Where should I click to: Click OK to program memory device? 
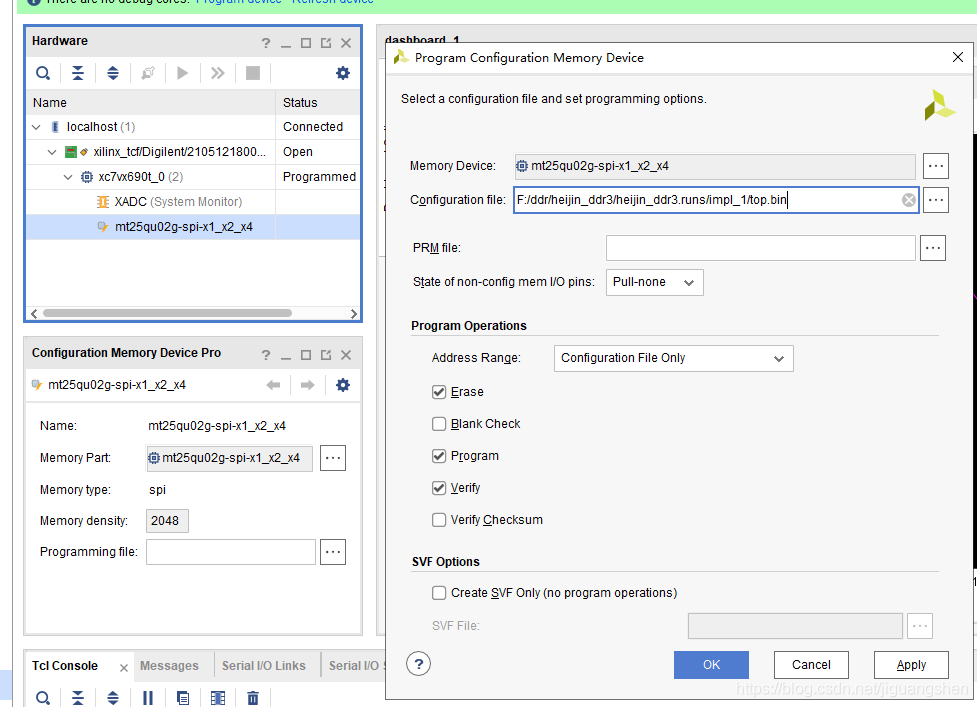[711, 665]
